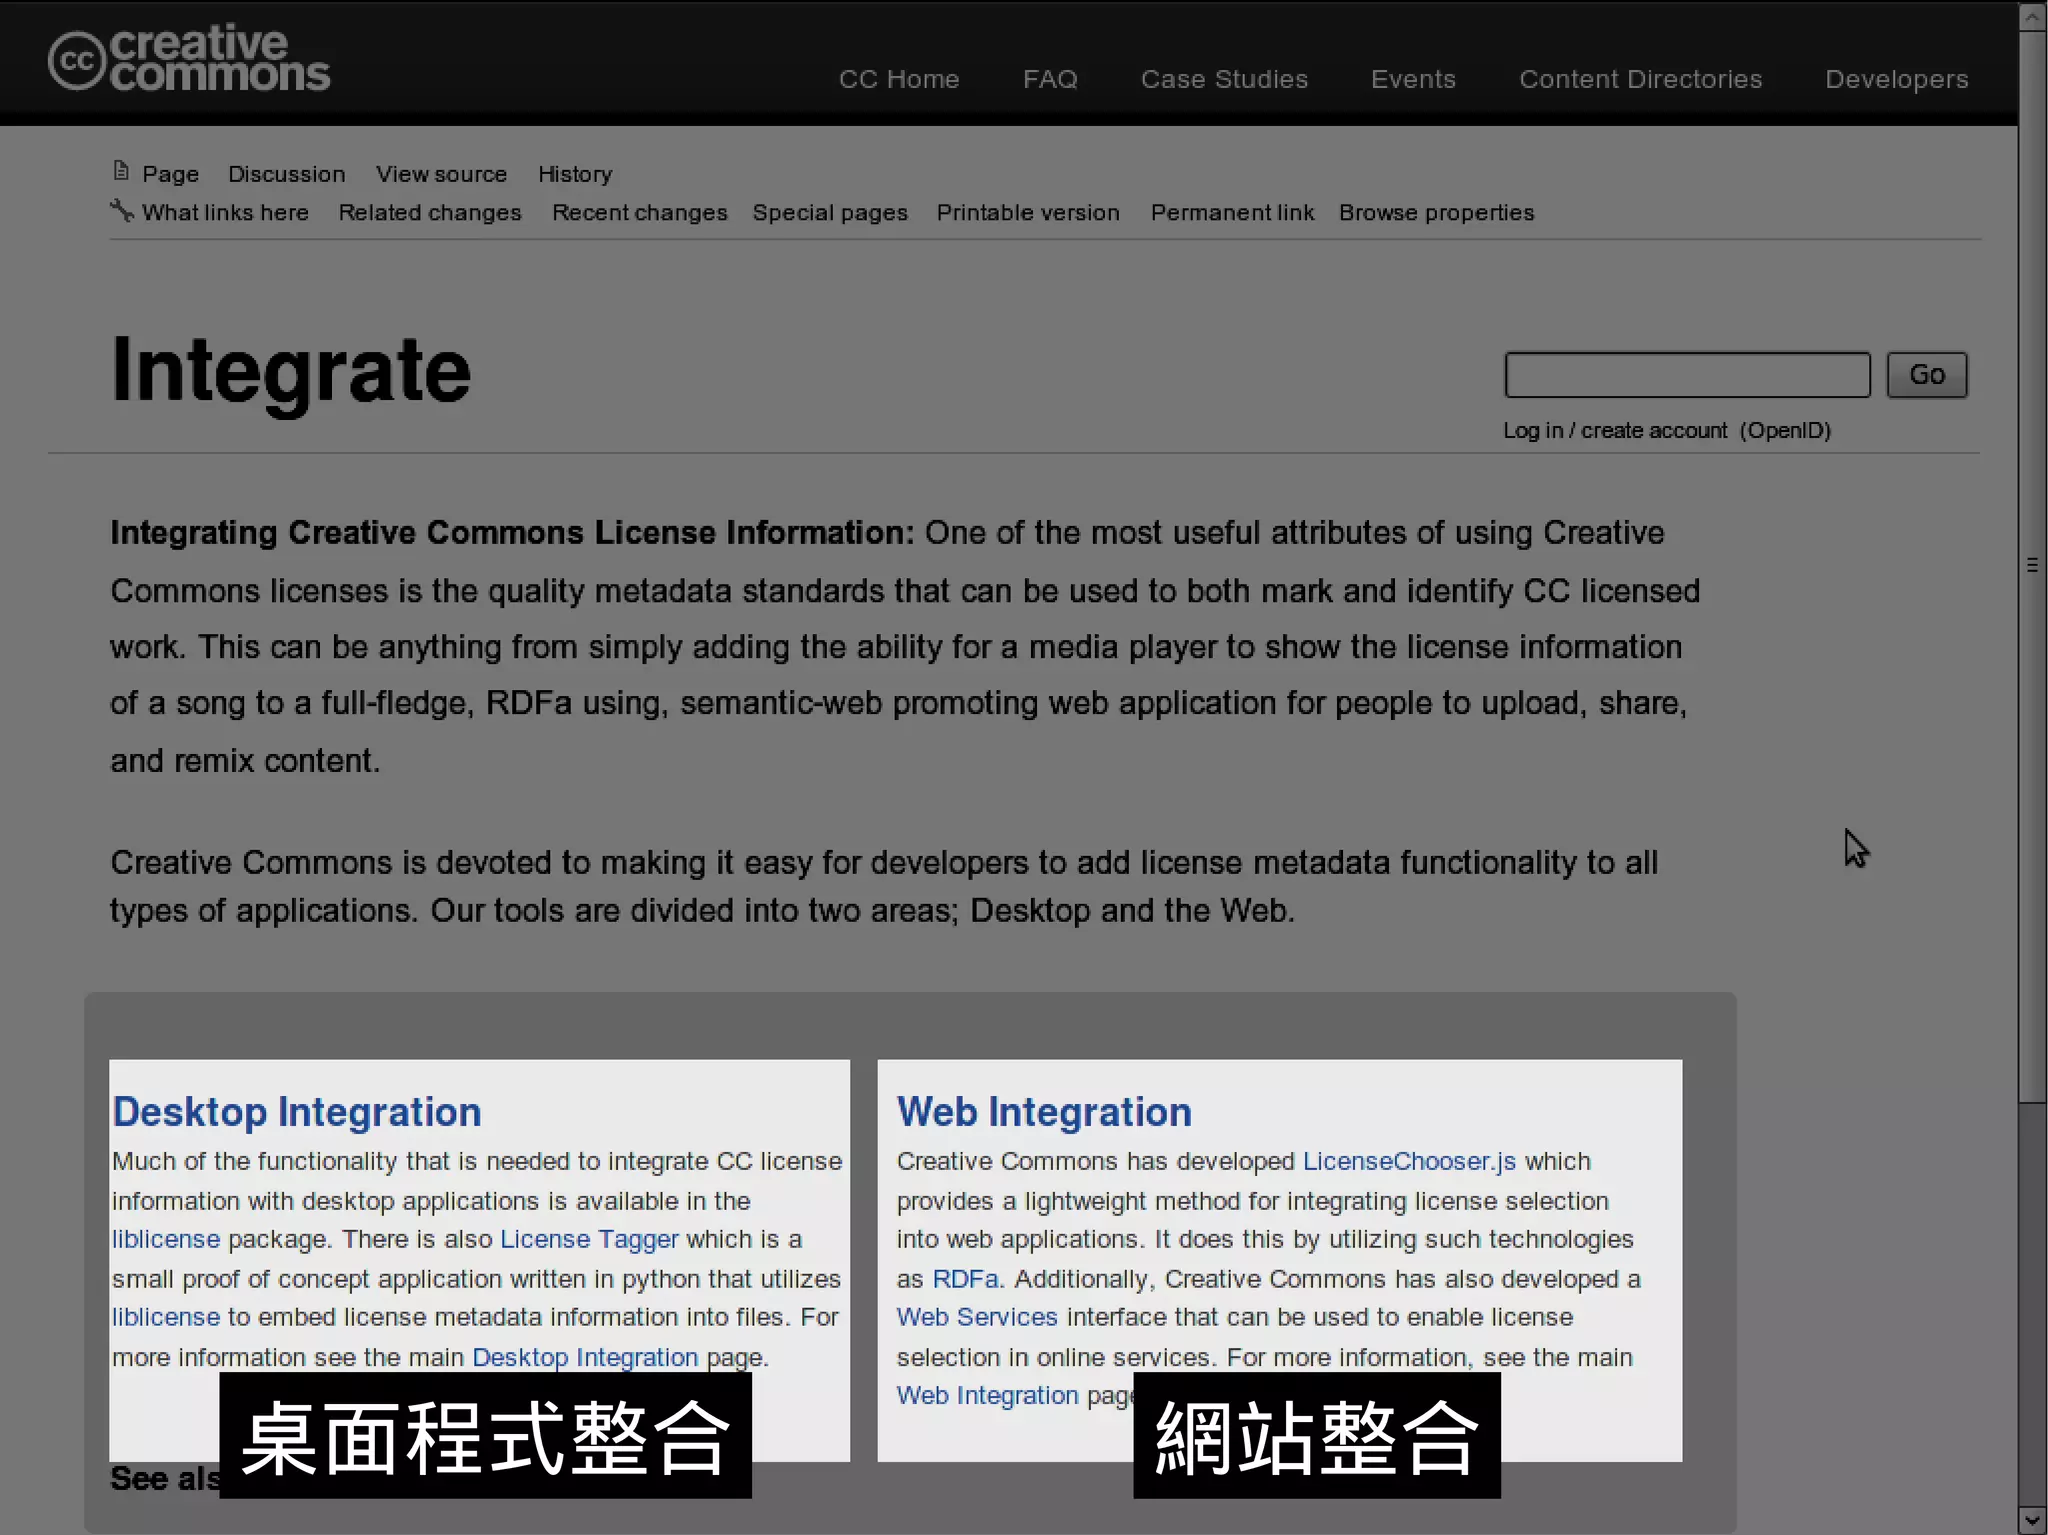This screenshot has width=2048, height=1535.
Task: Click into the search input field
Action: tap(1687, 375)
